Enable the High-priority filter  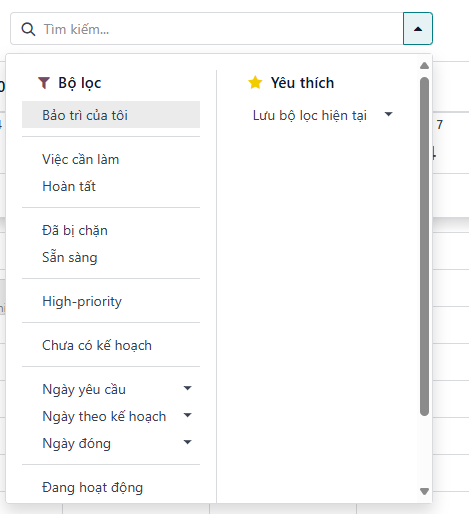(111, 301)
